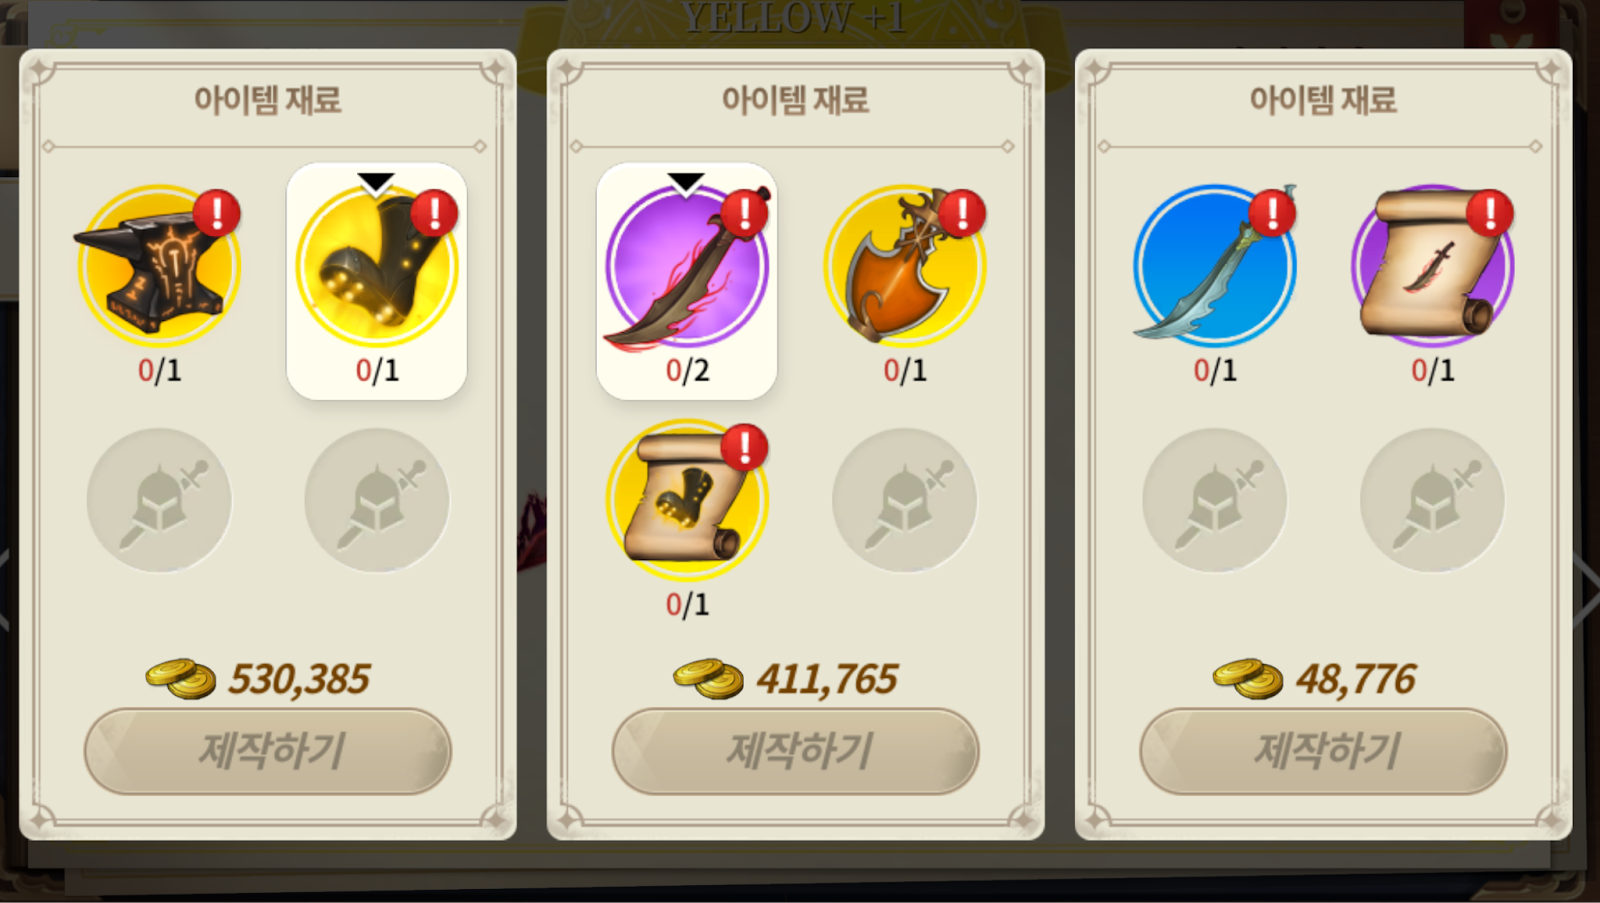This screenshot has width=1600, height=903.
Task: Tap the first empty helmet slot in left panel
Action: pyautogui.click(x=159, y=500)
